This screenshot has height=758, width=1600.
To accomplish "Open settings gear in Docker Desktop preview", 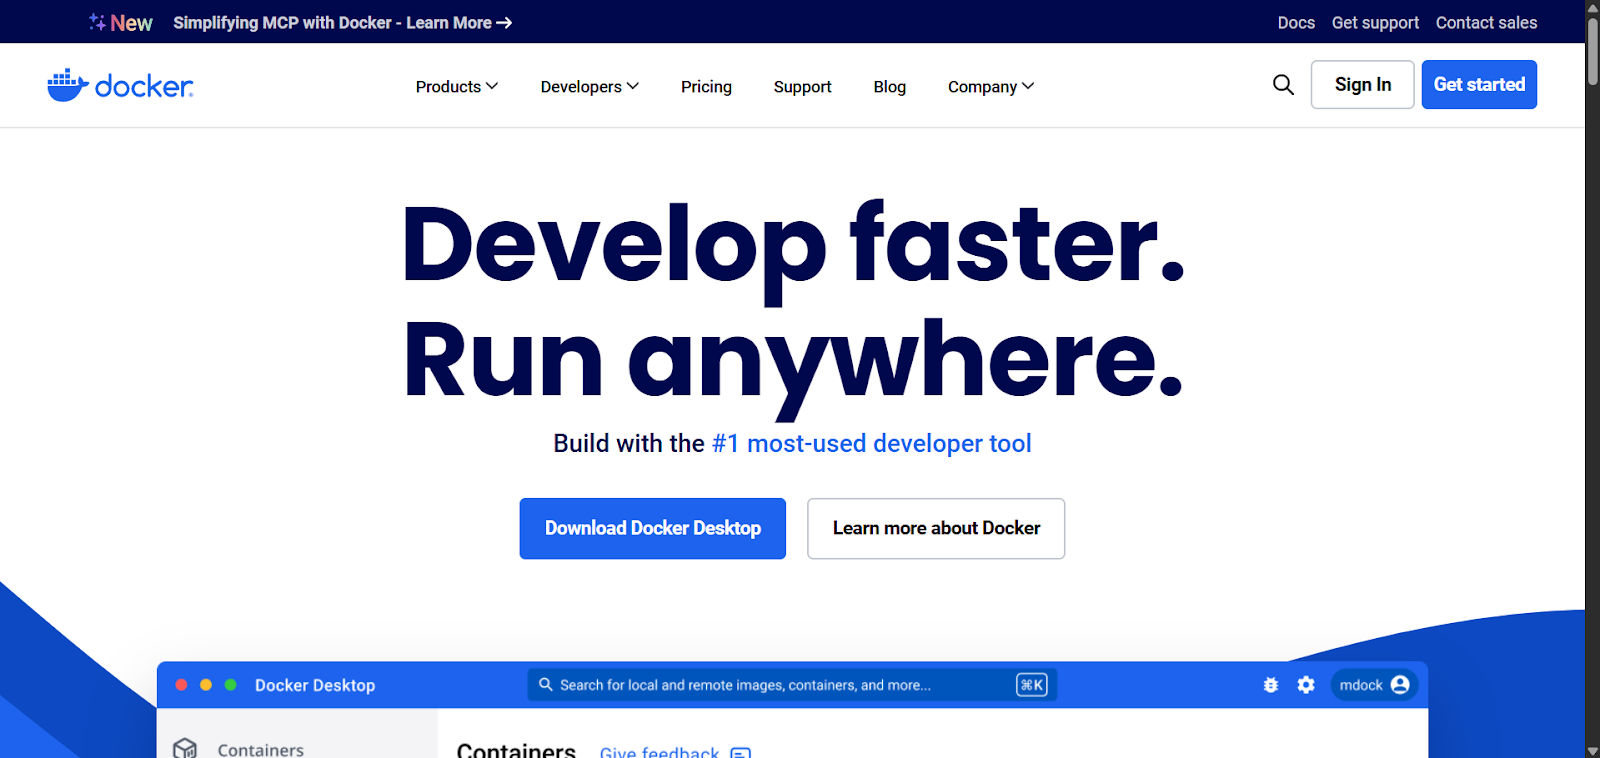I will click(x=1306, y=685).
